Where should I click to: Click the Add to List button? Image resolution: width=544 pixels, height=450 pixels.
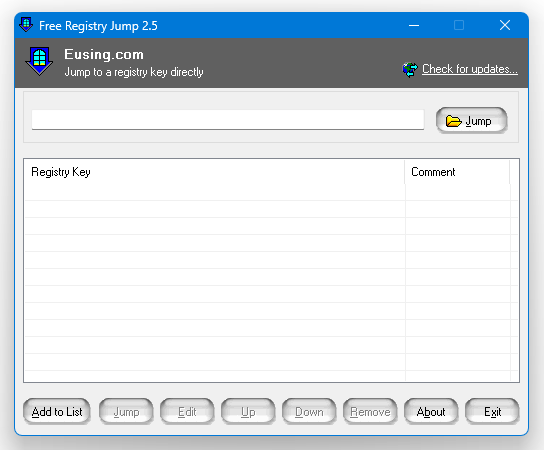tap(57, 411)
